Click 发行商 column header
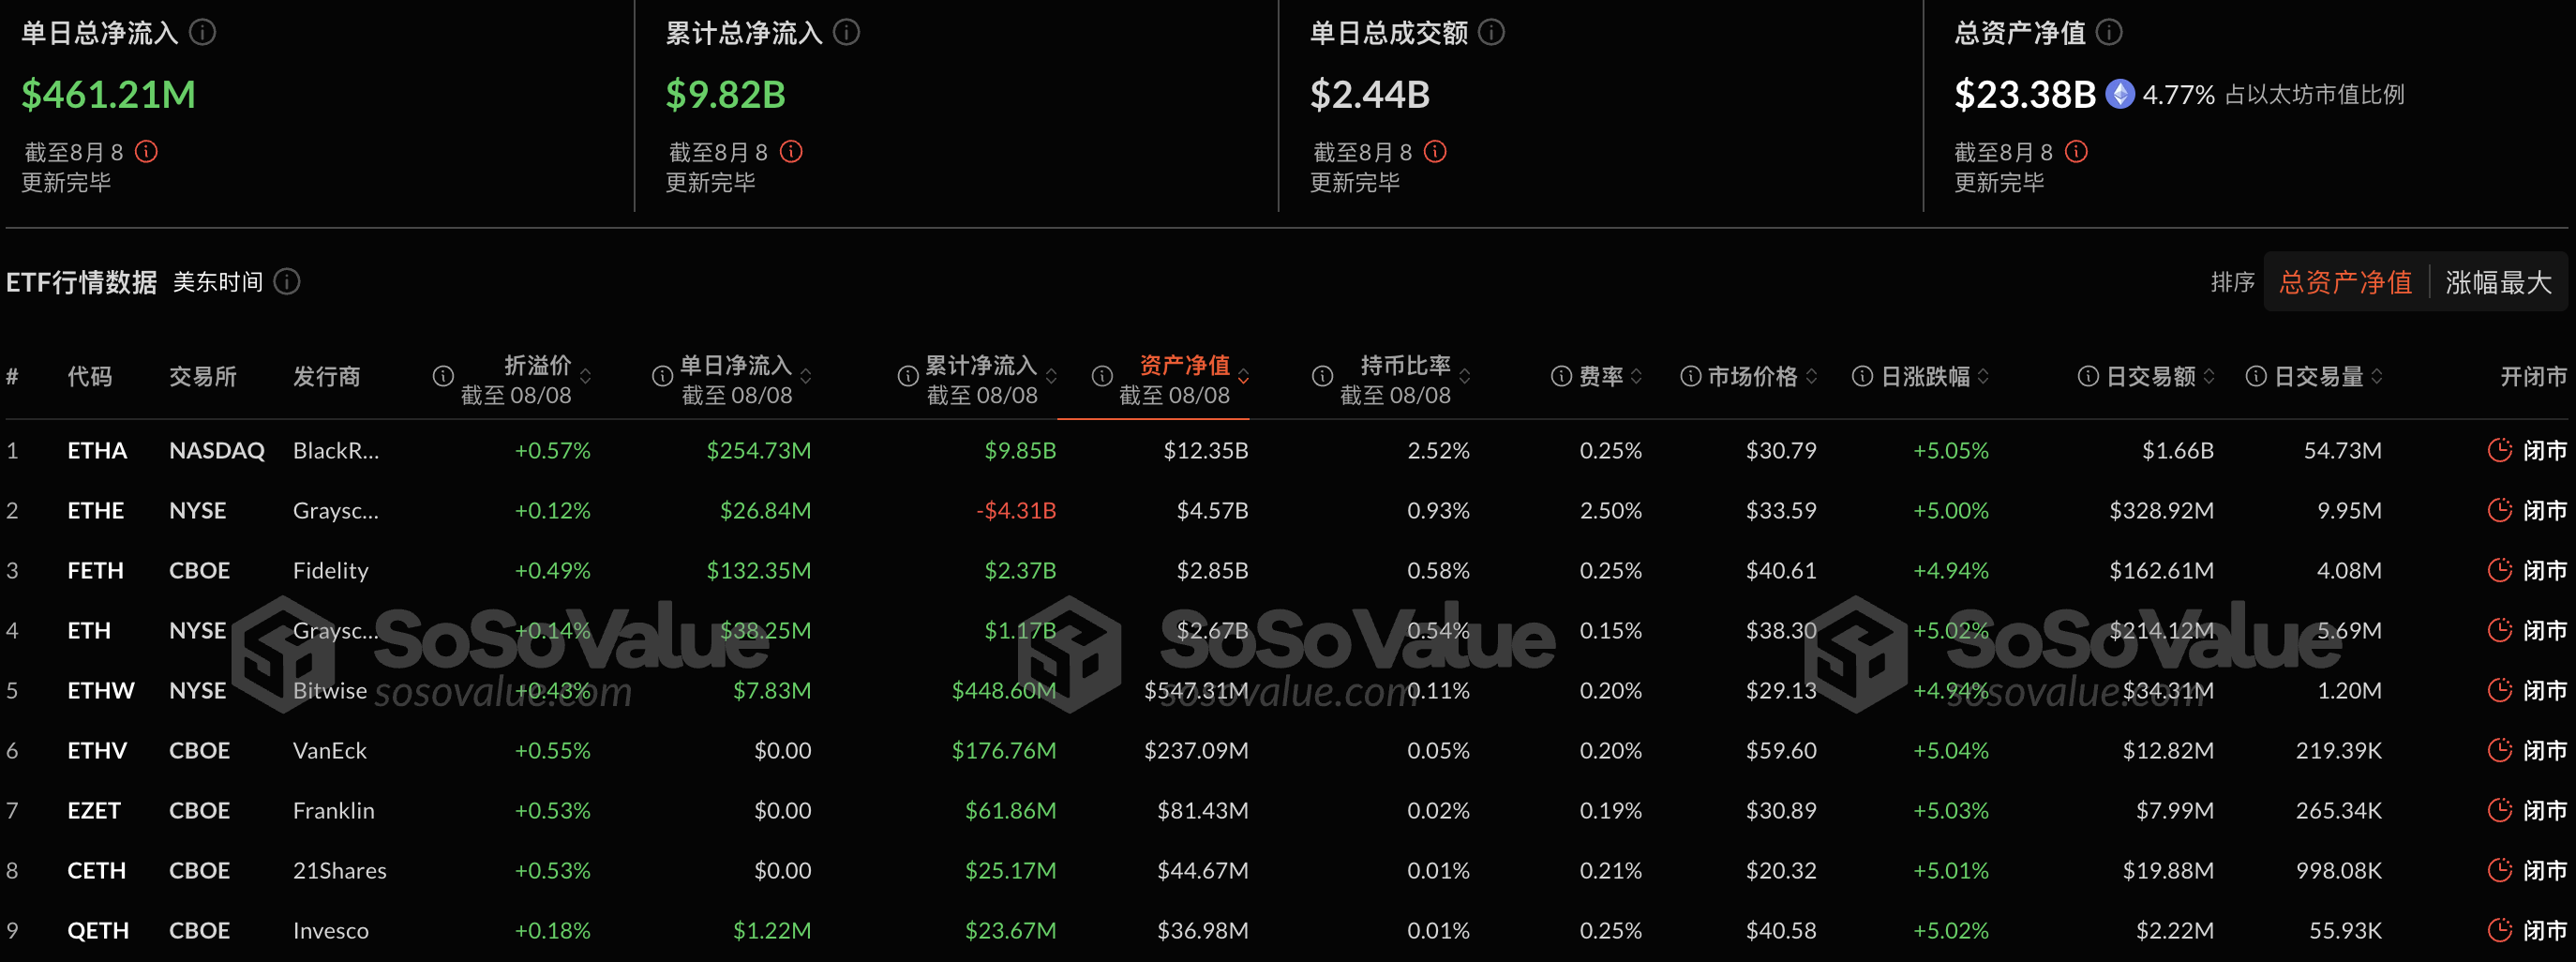 tap(327, 376)
